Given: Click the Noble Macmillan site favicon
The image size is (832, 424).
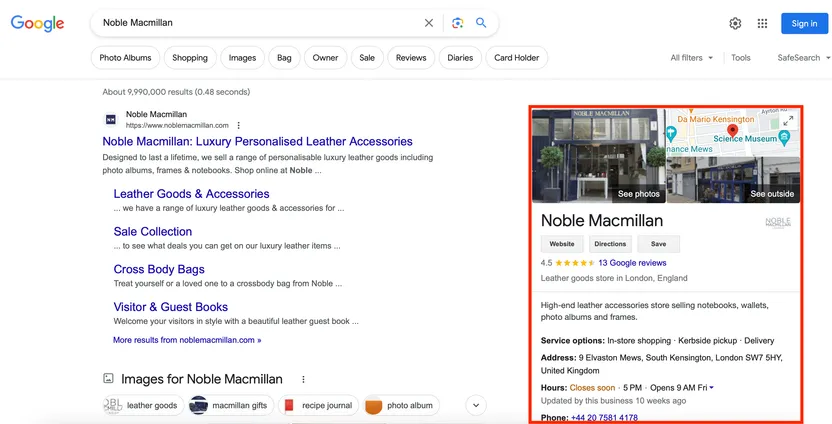Looking at the screenshot, I should click(110, 120).
